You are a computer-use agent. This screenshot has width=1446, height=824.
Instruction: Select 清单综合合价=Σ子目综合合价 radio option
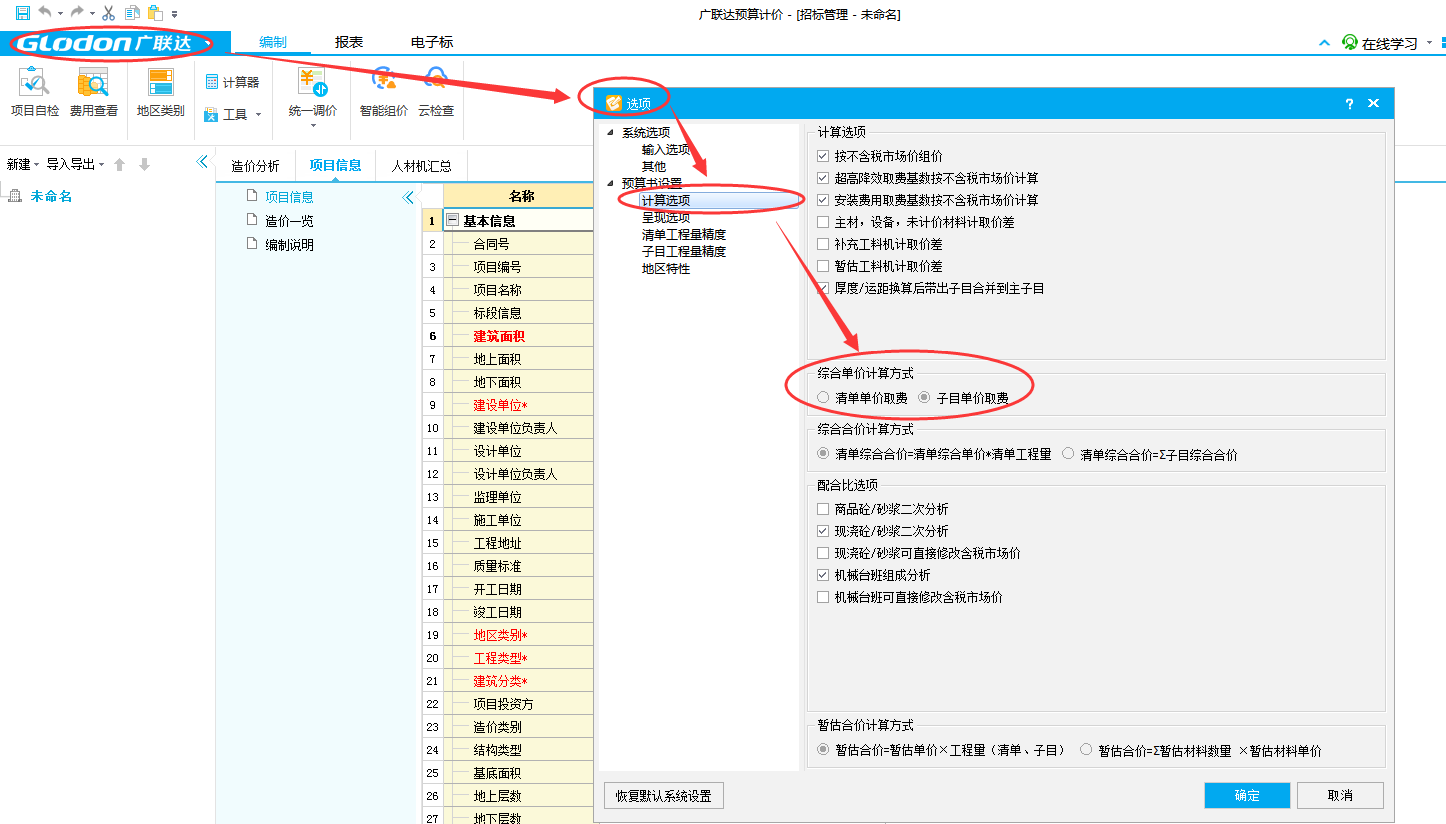(1068, 454)
